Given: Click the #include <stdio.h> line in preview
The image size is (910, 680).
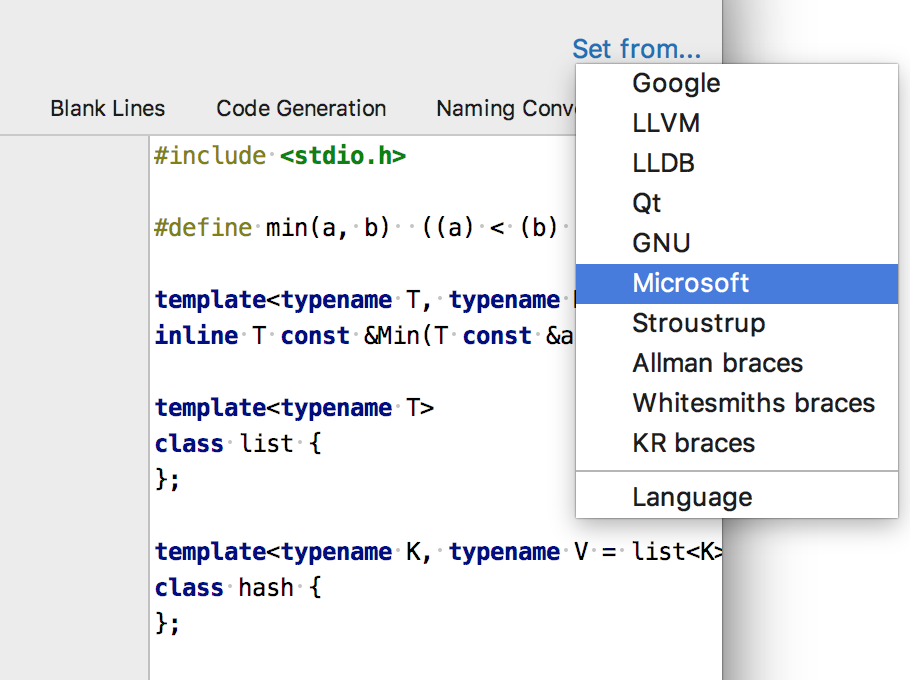Looking at the screenshot, I should click(x=280, y=156).
